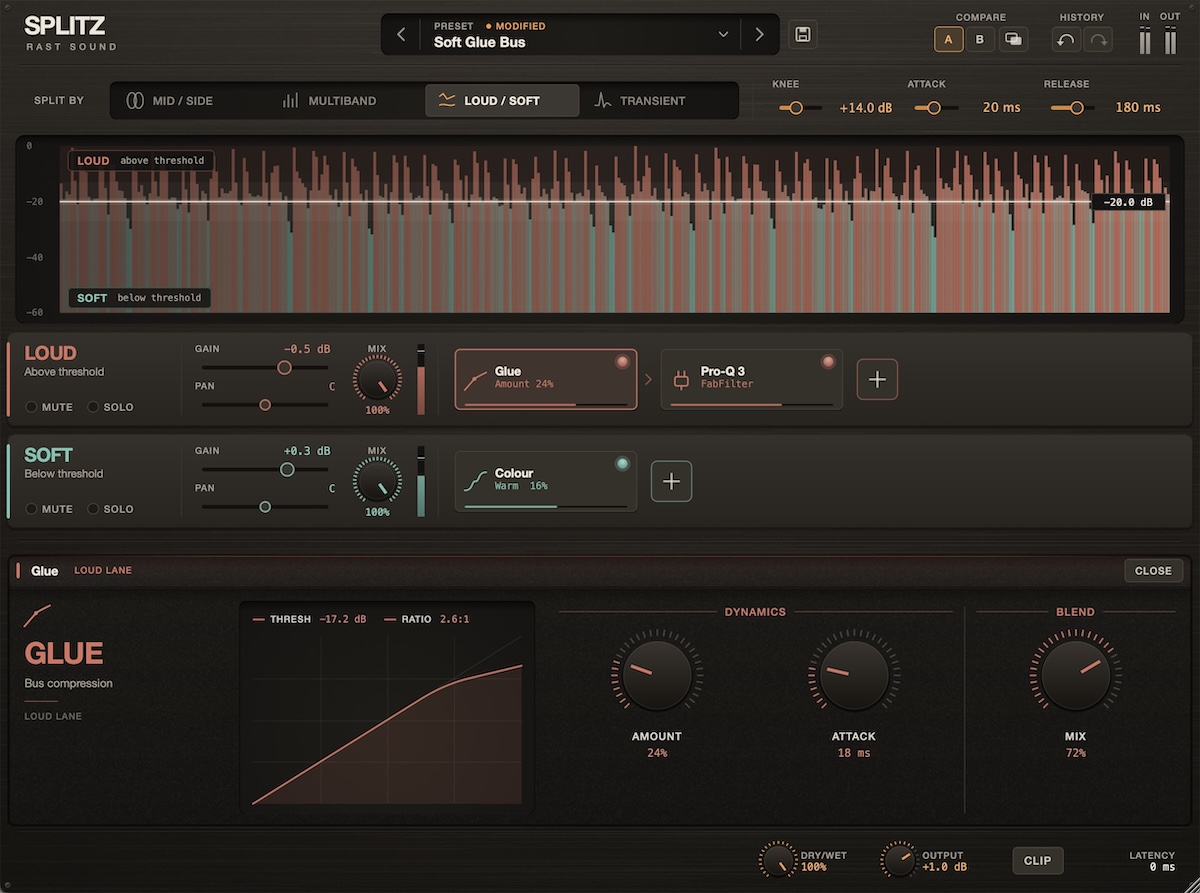1200x893 pixels.
Task: Click the Multiband bars icon
Action: pyautogui.click(x=290, y=100)
